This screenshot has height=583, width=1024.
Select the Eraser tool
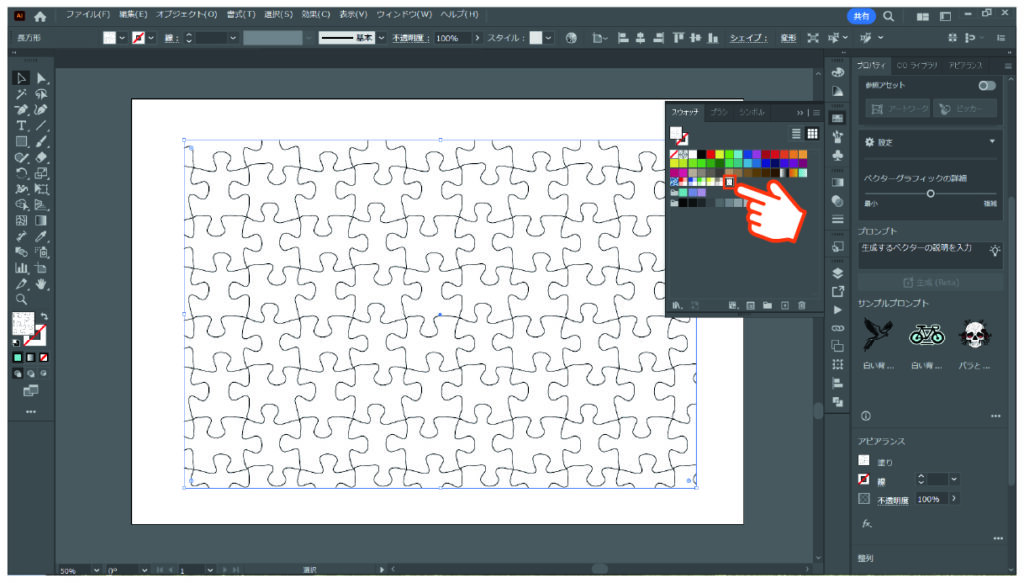pos(41,157)
